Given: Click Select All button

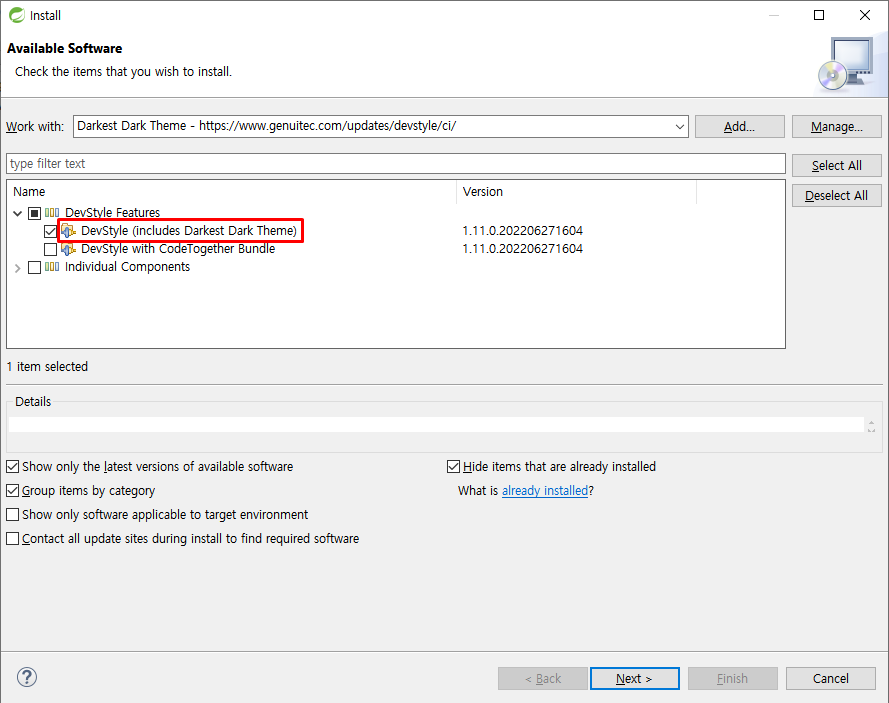Looking at the screenshot, I should point(836,166).
